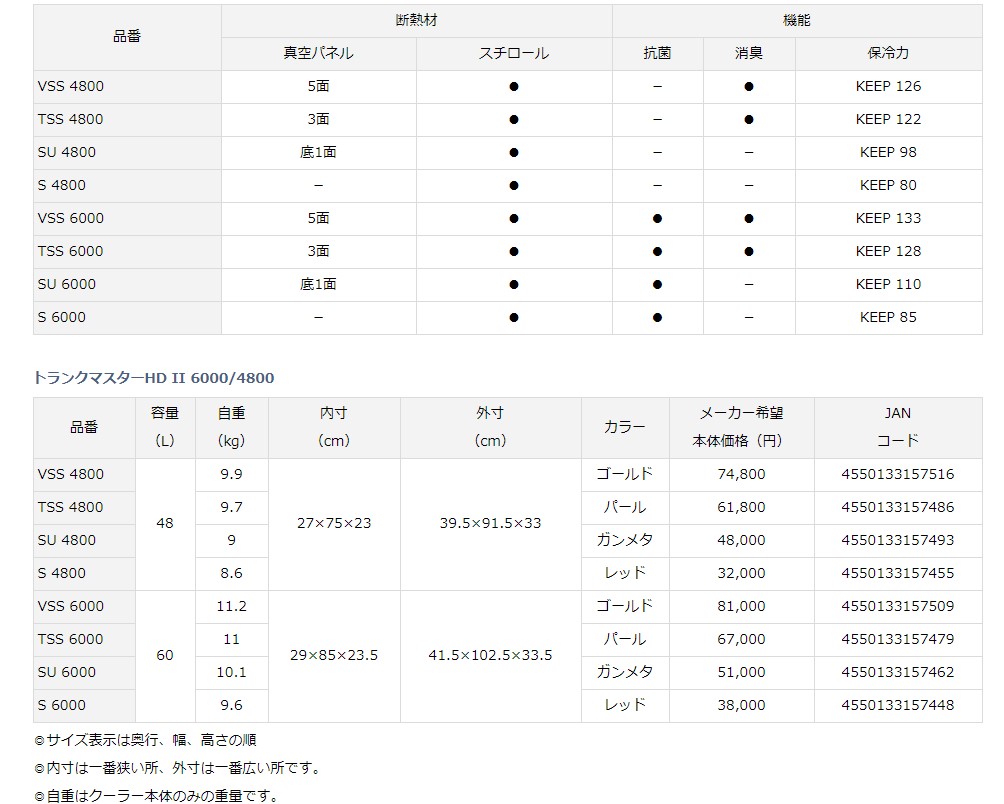1004x804 pixels.
Task: Click the 真空パネル column header
Action: 319,54
